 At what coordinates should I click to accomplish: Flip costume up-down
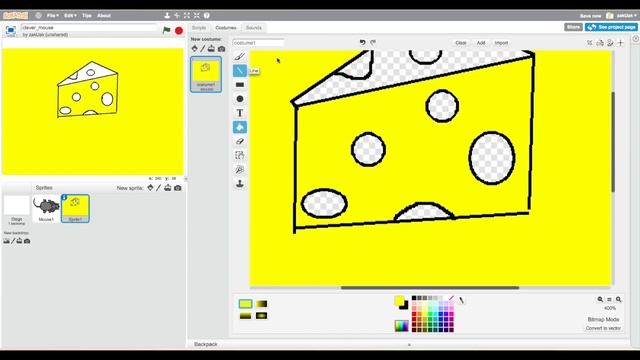coord(610,42)
